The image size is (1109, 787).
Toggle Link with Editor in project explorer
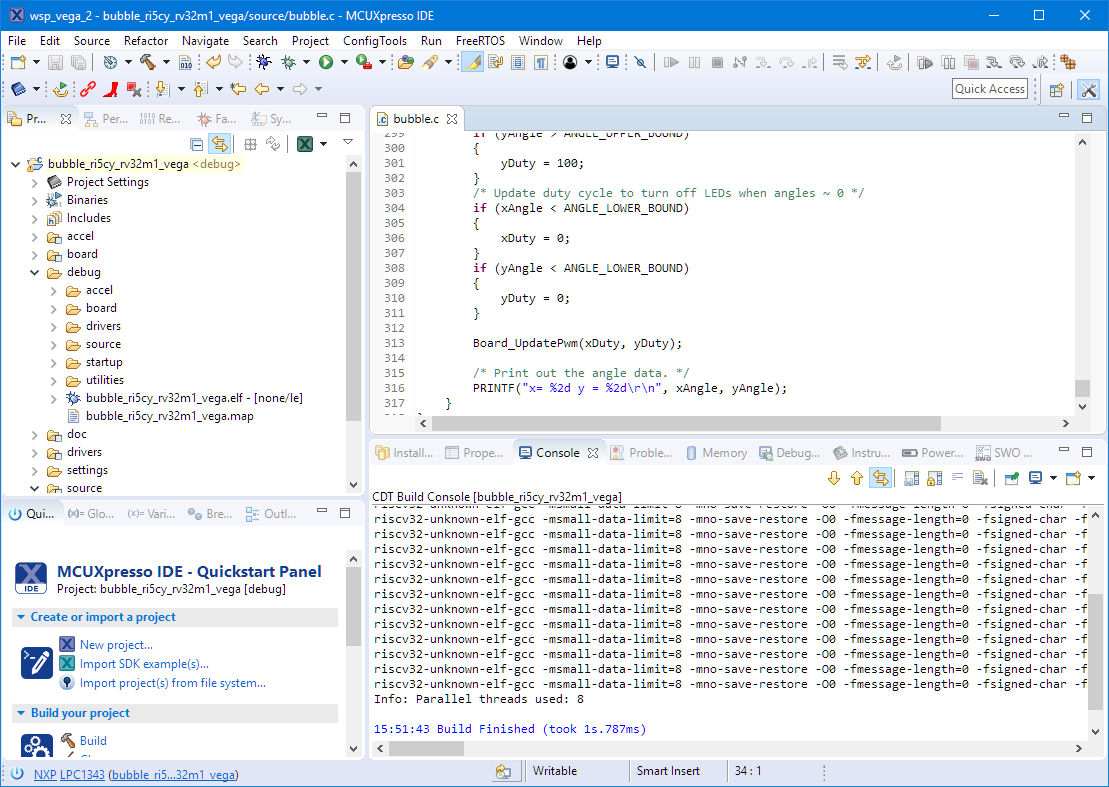219,144
